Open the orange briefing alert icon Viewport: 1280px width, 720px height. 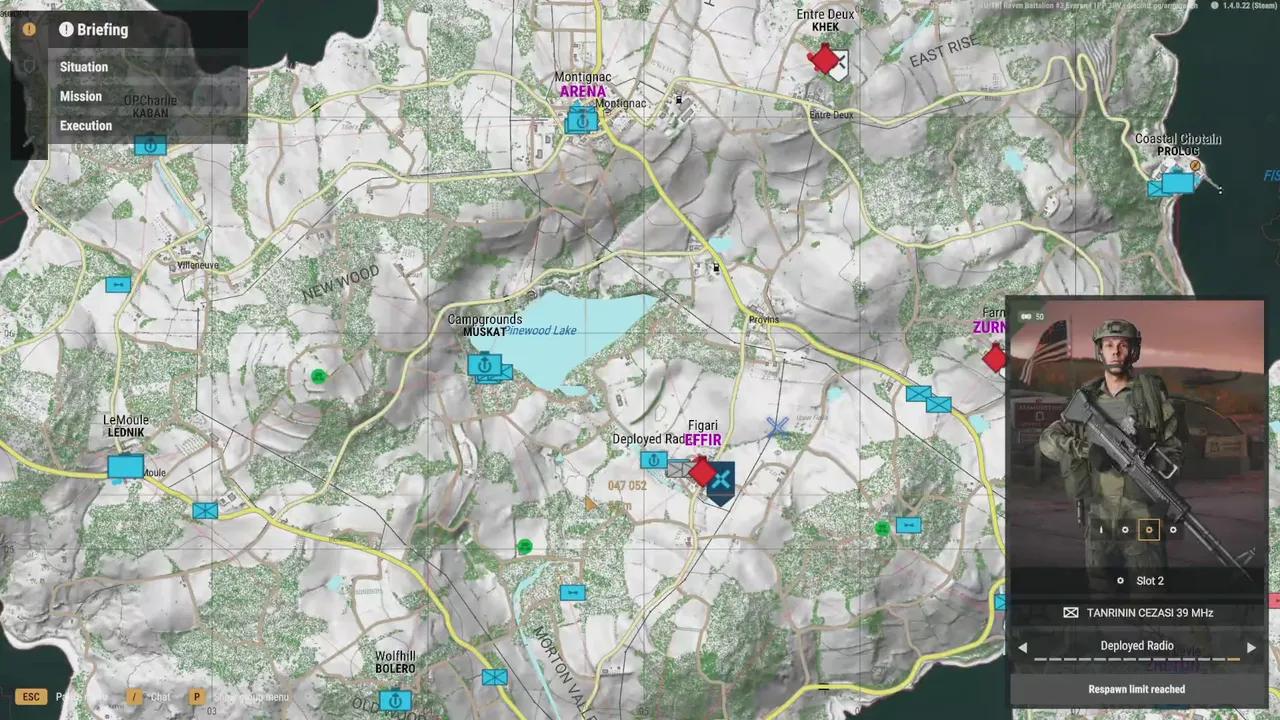point(29,29)
